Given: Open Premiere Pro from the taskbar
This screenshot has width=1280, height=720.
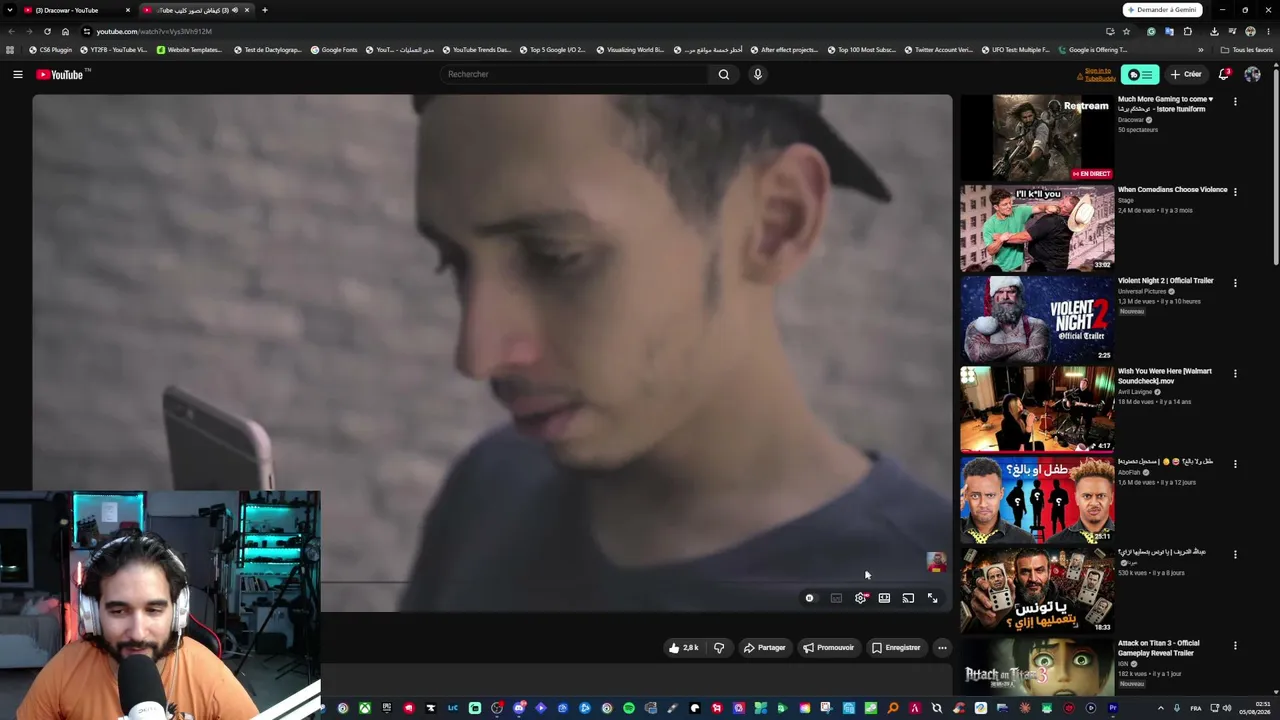Looking at the screenshot, I should 1112,708.
